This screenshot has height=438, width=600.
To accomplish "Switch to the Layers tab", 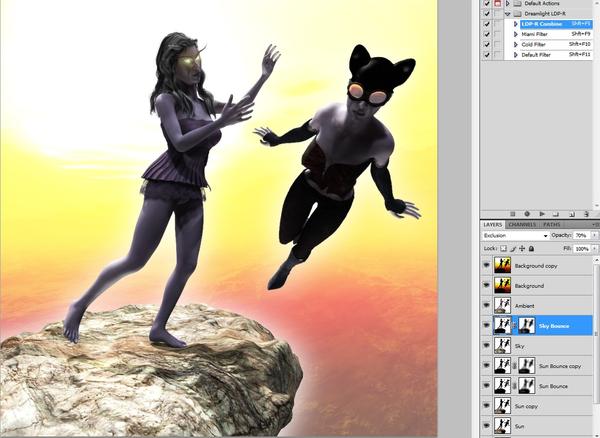I will (x=492, y=225).
